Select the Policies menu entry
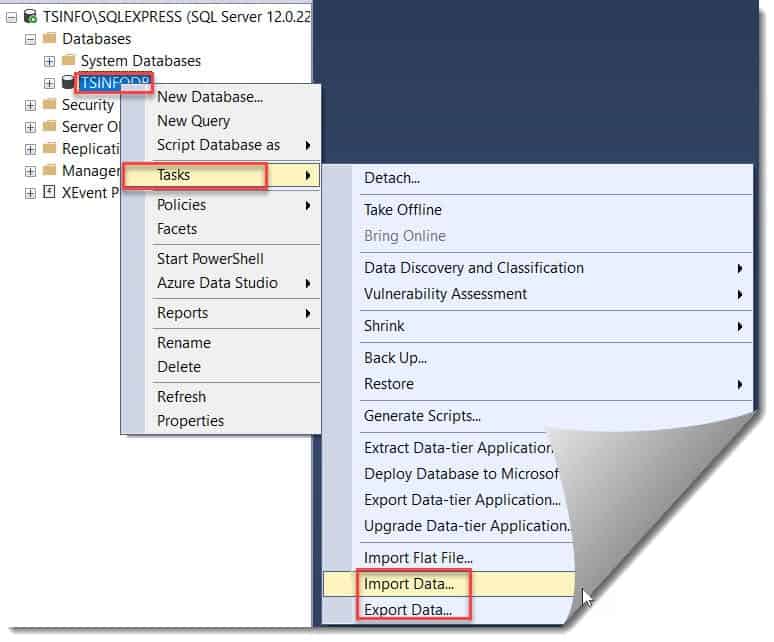774x642 pixels. pos(181,205)
